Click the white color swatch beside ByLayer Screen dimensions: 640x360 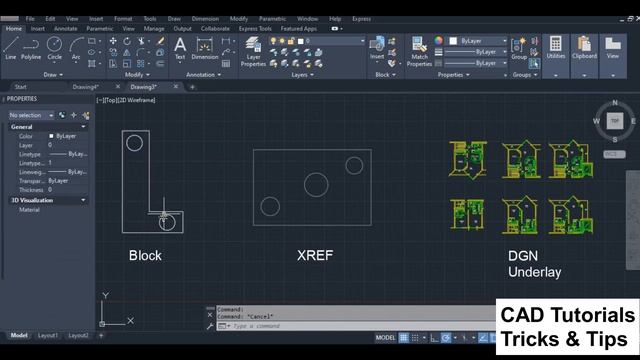(x=453, y=41)
